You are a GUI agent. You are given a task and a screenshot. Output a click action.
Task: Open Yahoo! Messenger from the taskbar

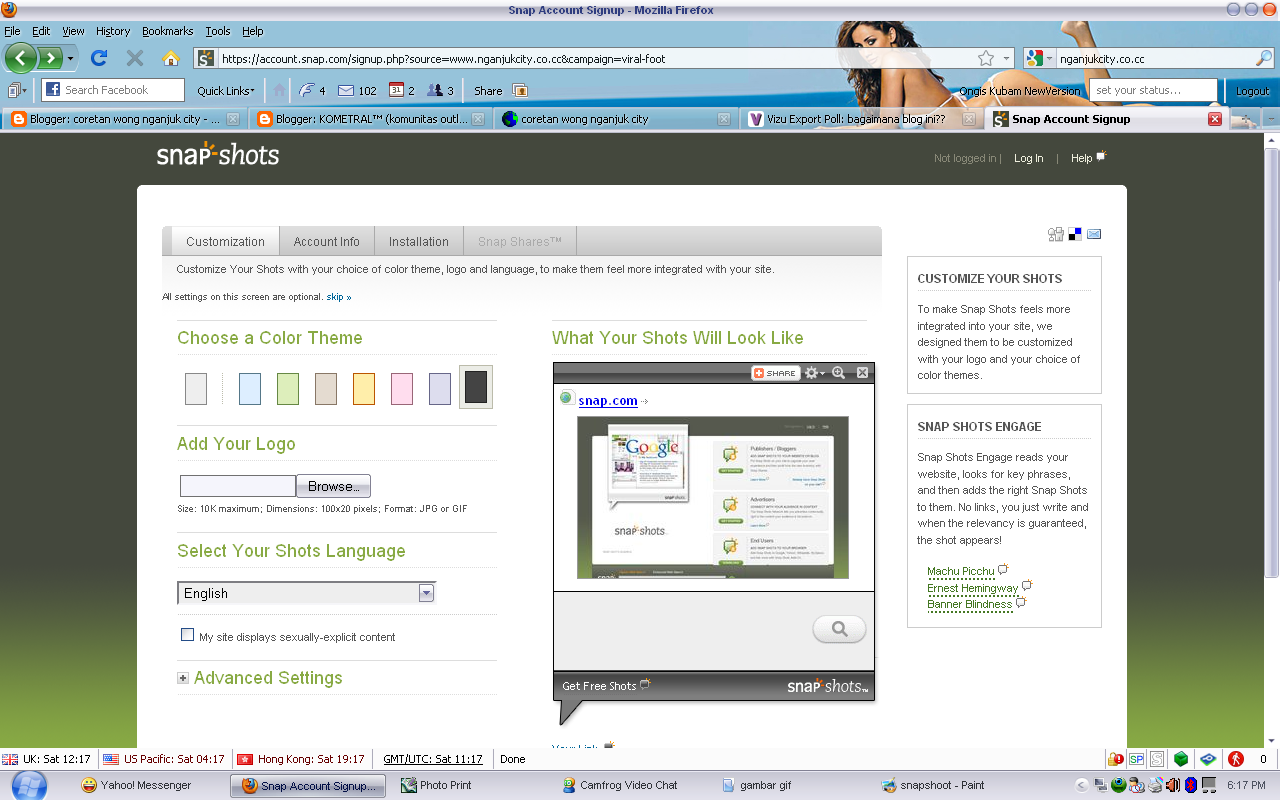point(137,785)
